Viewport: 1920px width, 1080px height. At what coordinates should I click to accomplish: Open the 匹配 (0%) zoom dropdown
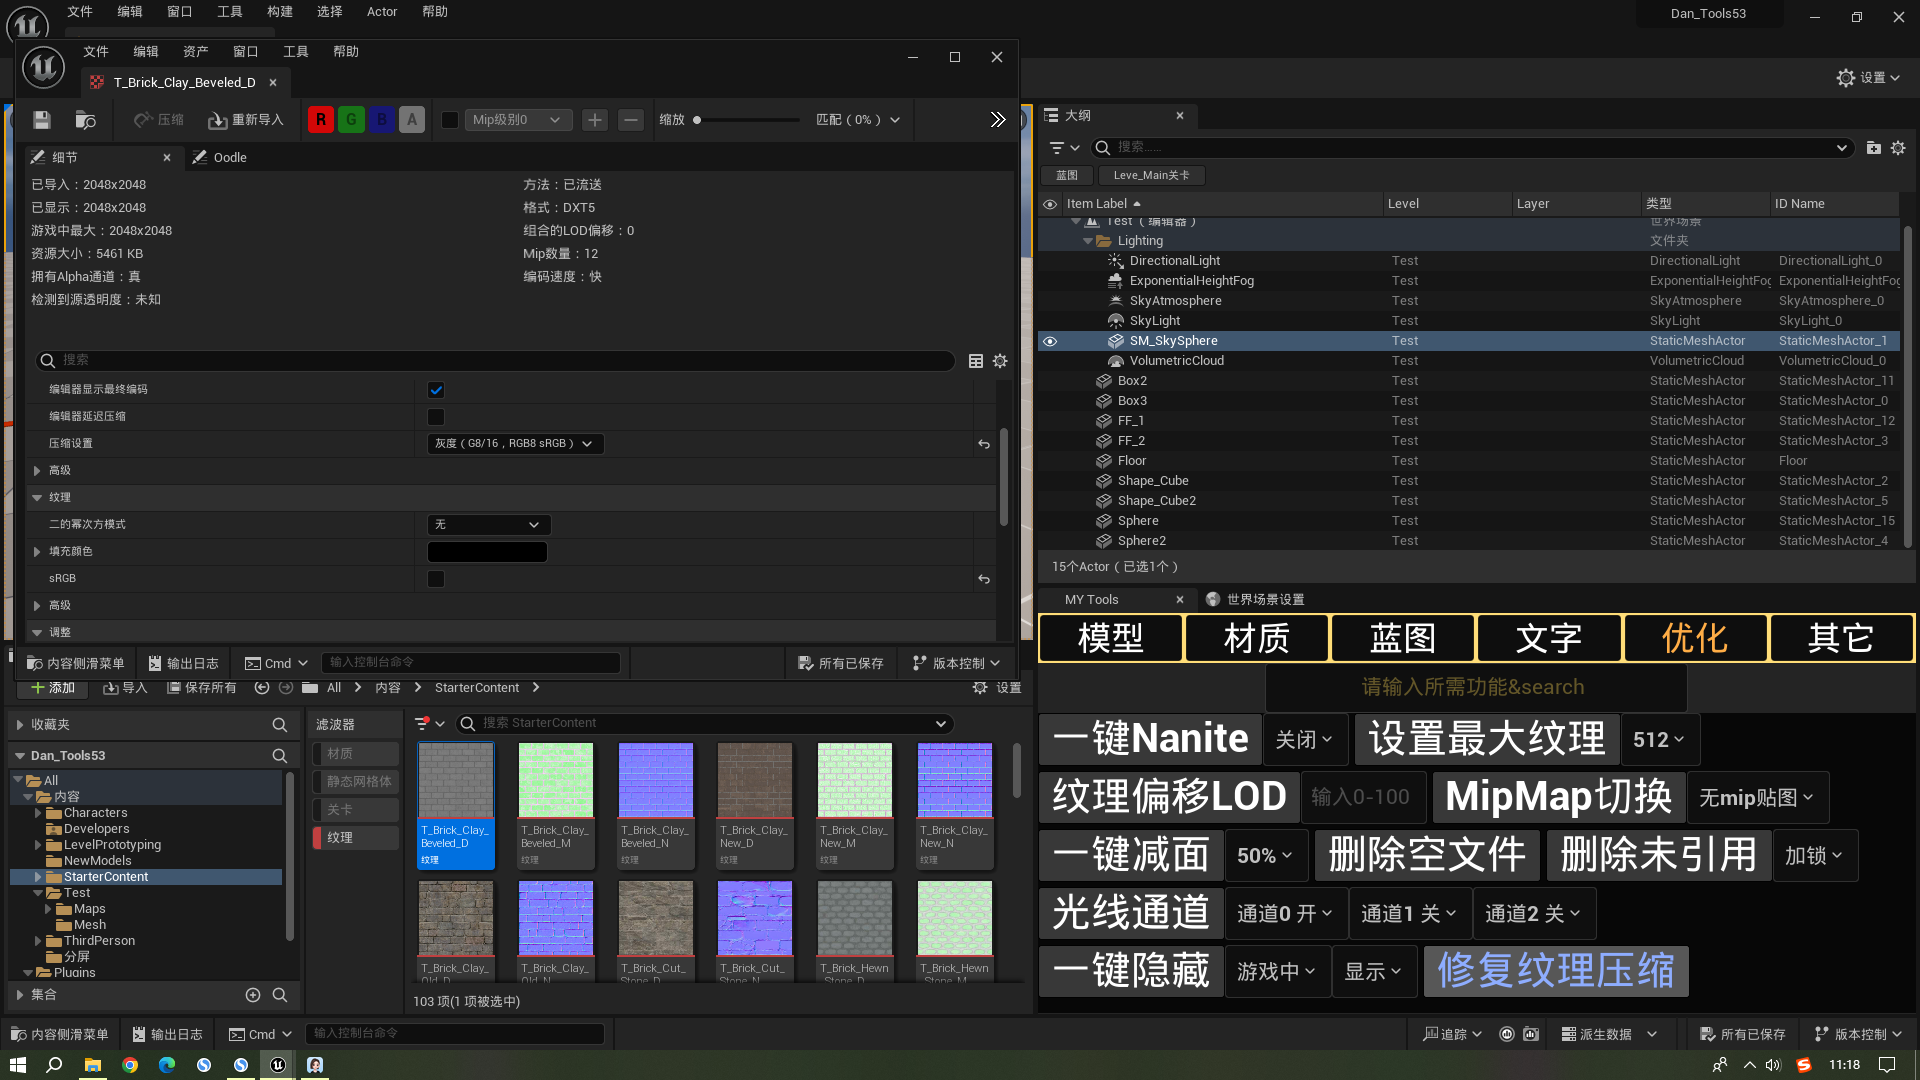[858, 120]
